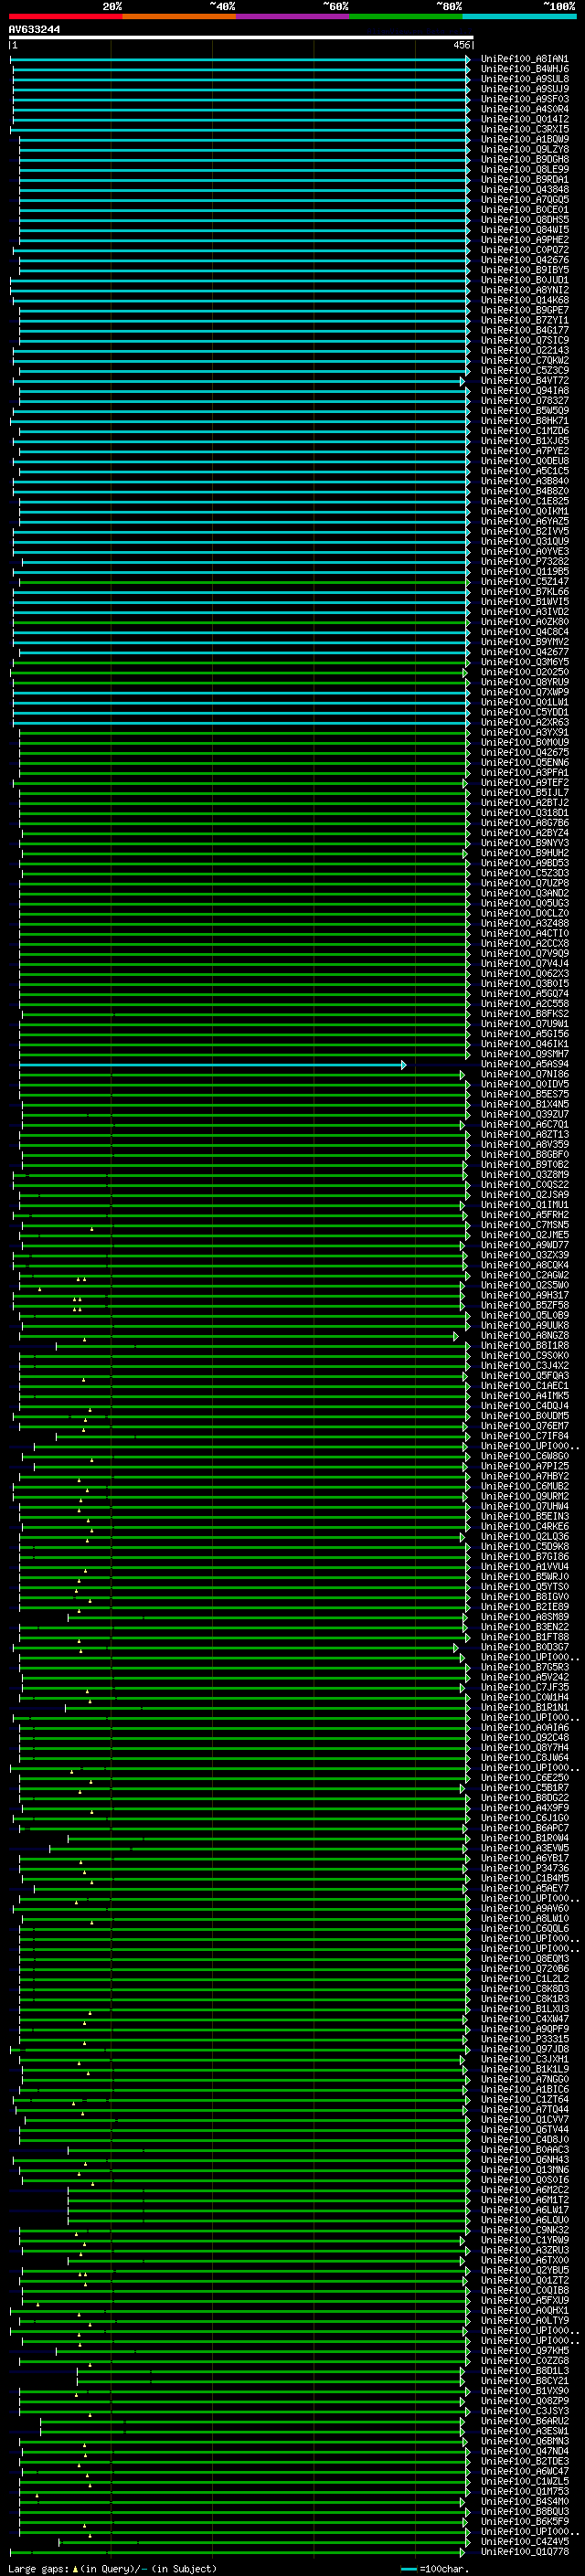
Task: Click the green alignment bar for B8I1R8
Action: pos(262,1346)
